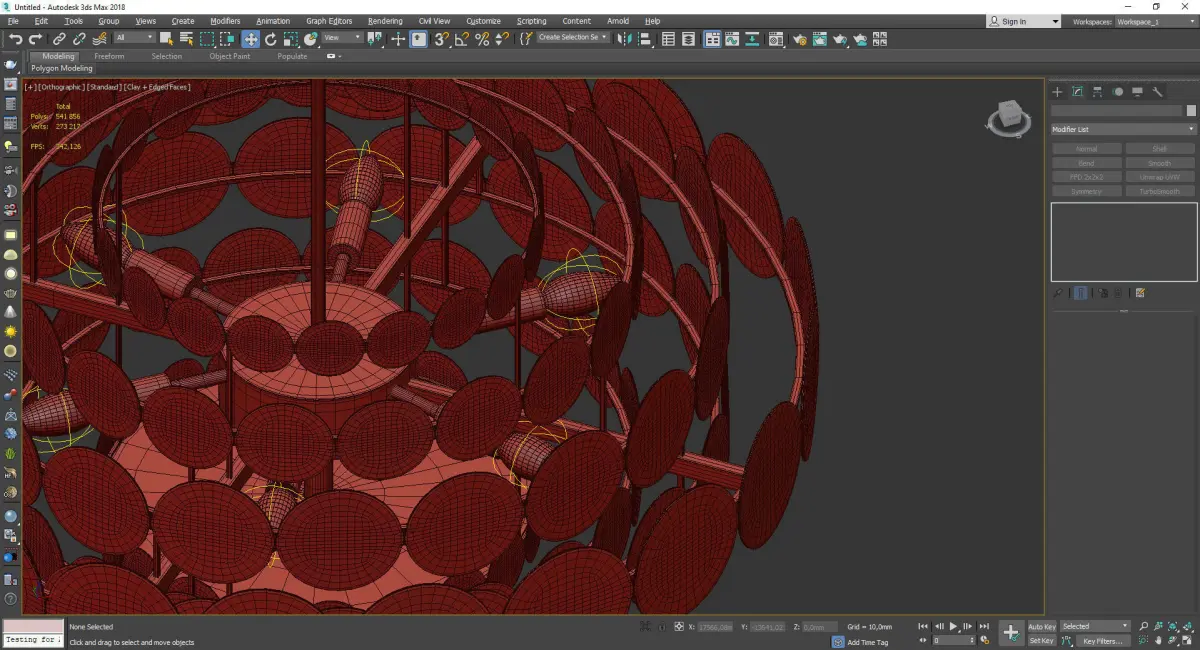
Task: Open the Rendering menu
Action: tap(385, 21)
